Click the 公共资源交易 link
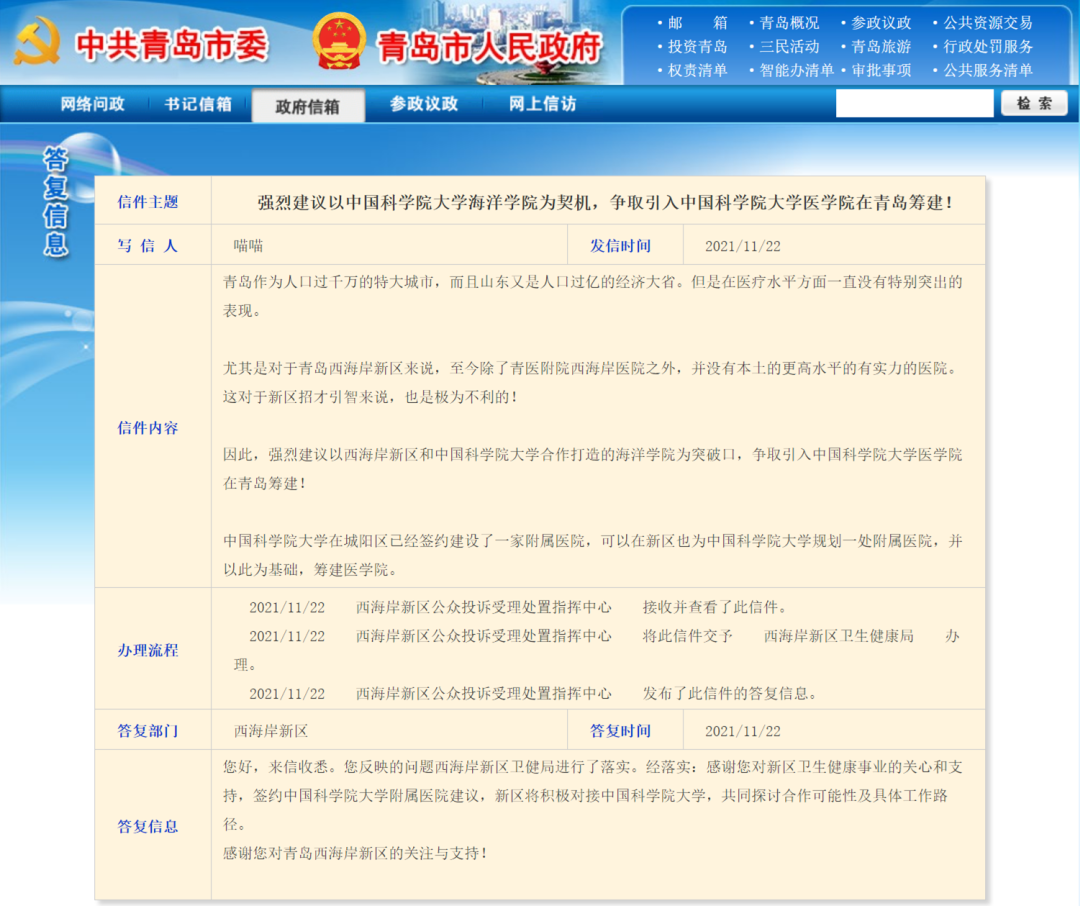This screenshot has width=1080, height=906. (x=988, y=23)
